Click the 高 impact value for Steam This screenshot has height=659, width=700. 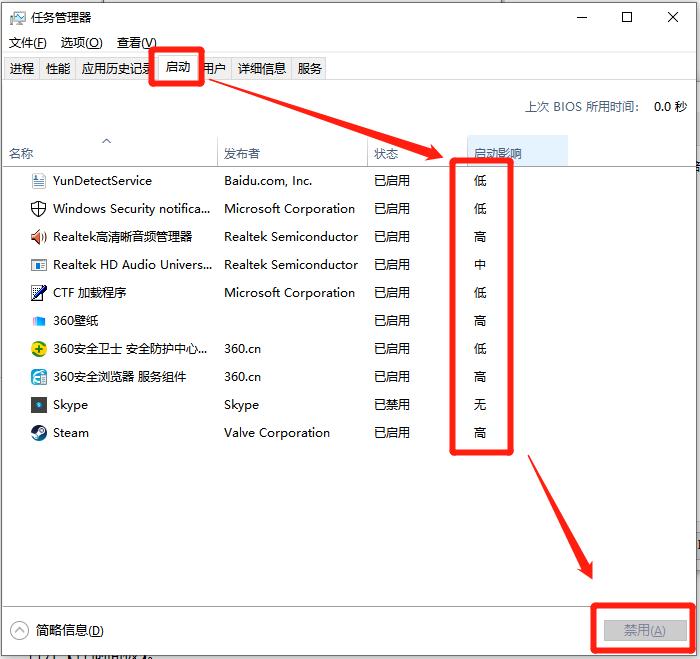click(x=480, y=433)
